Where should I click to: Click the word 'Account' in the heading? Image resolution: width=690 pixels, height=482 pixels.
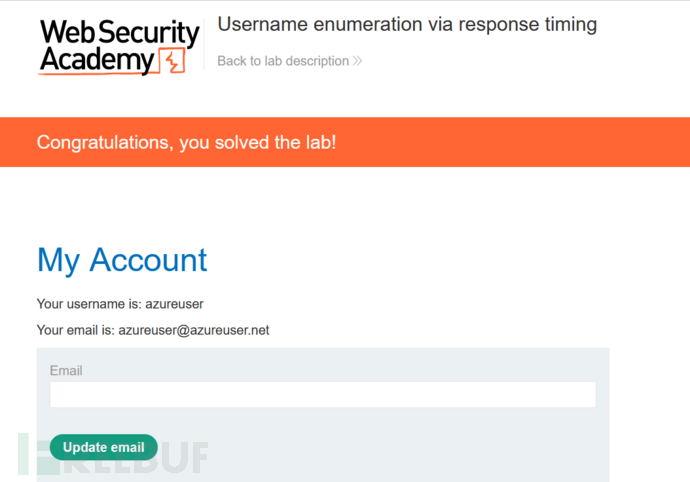(148, 260)
